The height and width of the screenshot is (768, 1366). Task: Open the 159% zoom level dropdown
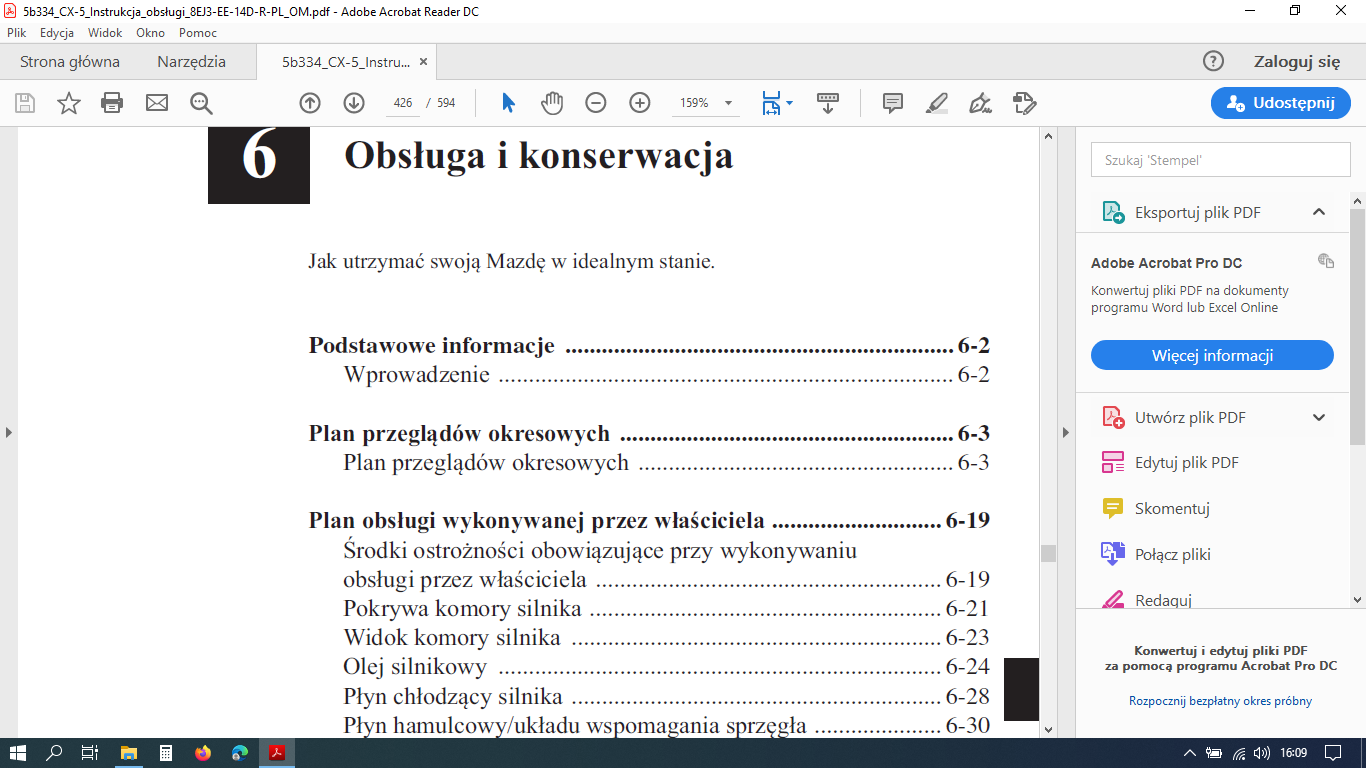728,103
